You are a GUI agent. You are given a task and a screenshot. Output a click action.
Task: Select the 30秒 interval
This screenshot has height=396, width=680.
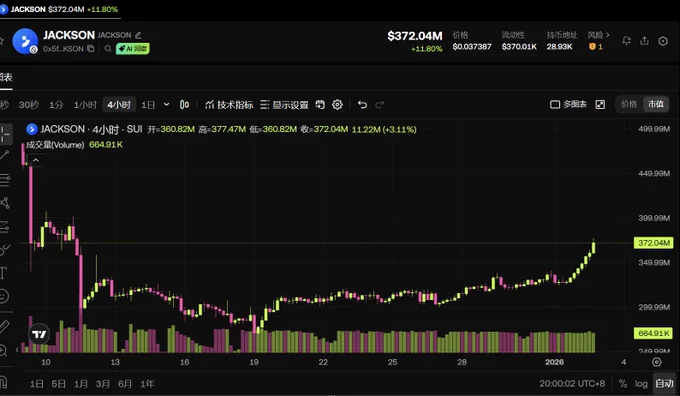(x=29, y=105)
